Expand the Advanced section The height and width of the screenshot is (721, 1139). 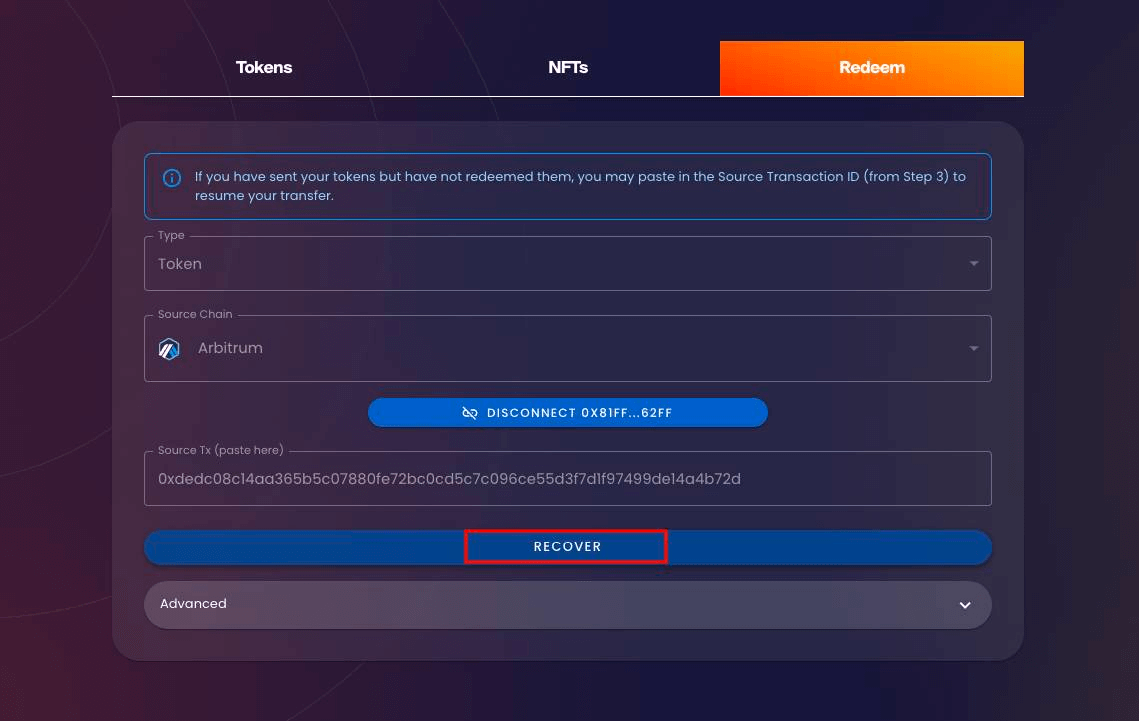coord(560,605)
